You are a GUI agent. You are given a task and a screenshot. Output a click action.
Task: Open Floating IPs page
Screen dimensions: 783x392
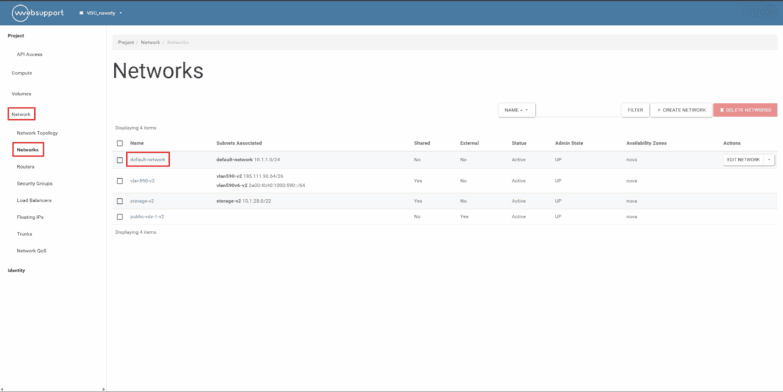tap(29, 217)
